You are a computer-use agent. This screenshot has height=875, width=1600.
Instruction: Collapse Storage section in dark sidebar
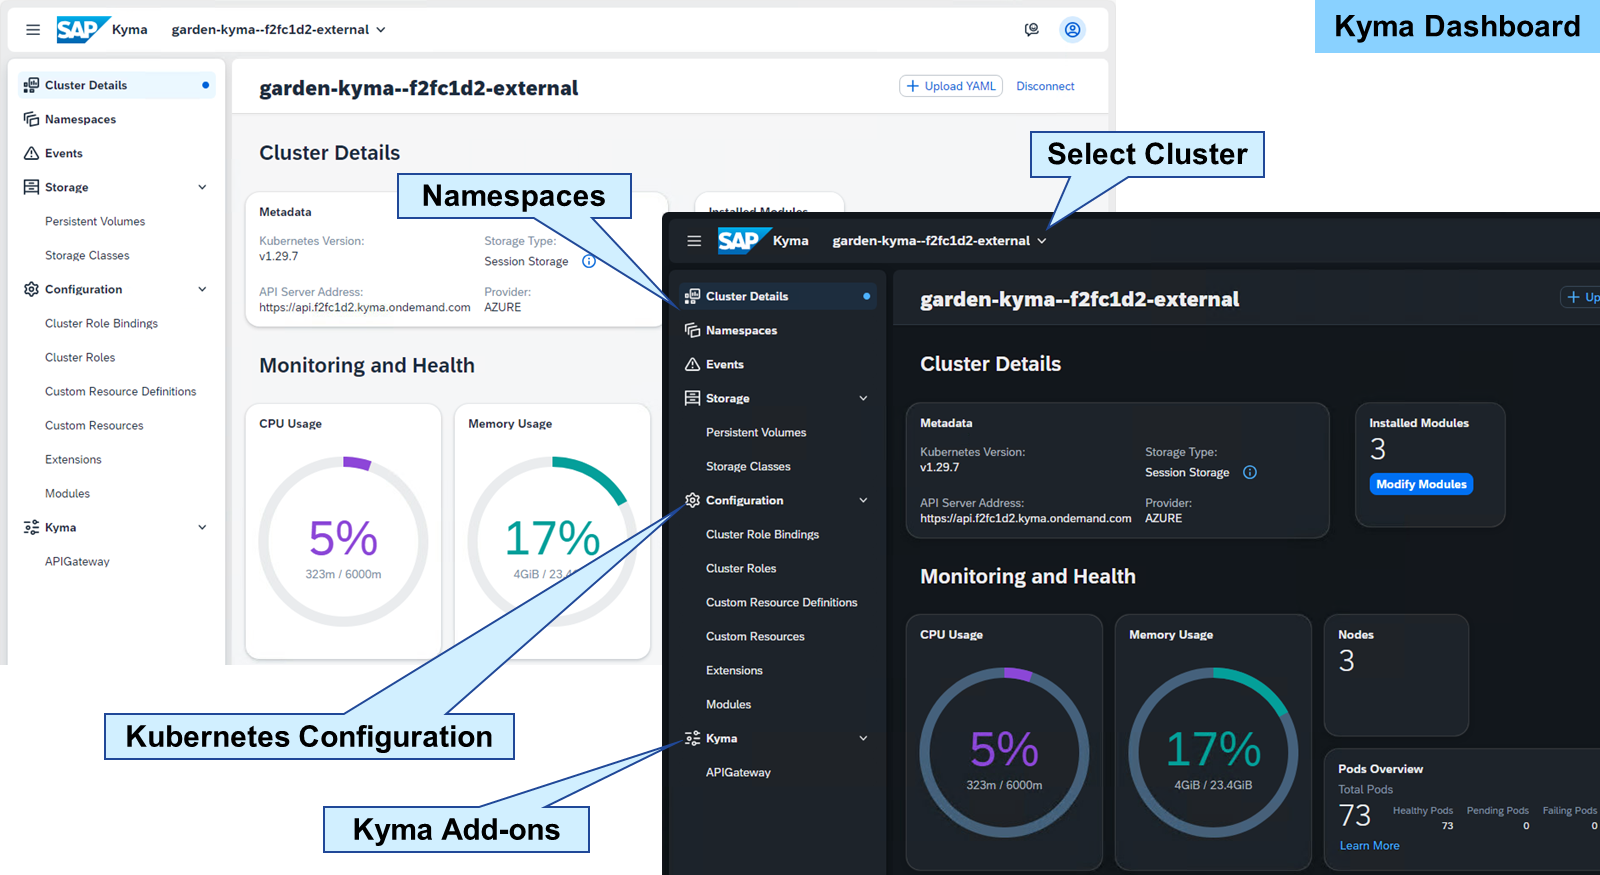pyautogui.click(x=863, y=398)
